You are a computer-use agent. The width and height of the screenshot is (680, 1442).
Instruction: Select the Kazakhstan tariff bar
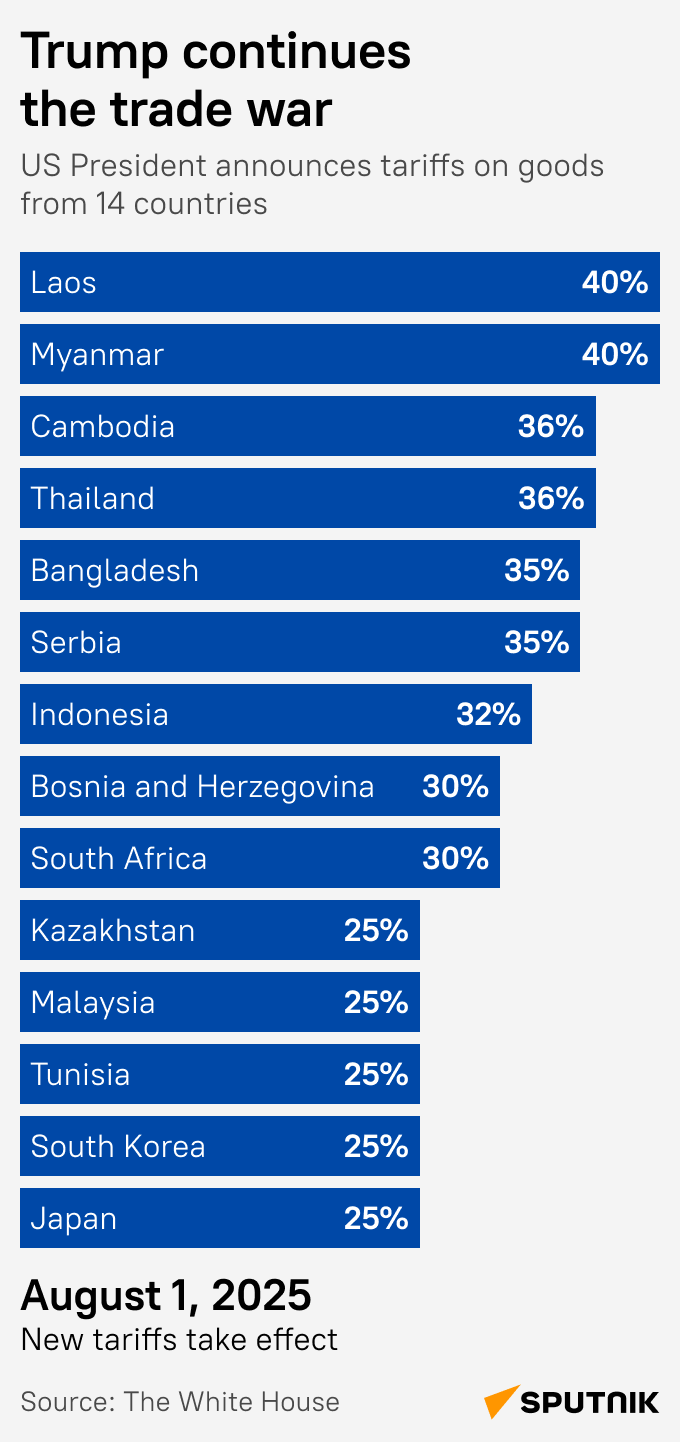pos(220,930)
